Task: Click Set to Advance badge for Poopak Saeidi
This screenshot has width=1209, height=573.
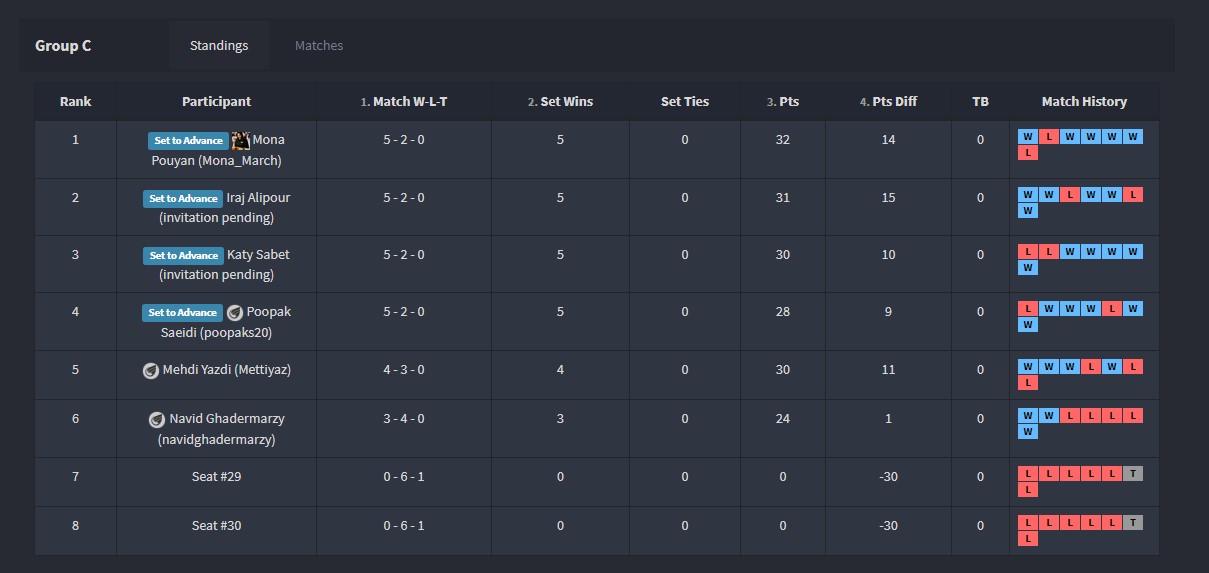Action: 182,312
